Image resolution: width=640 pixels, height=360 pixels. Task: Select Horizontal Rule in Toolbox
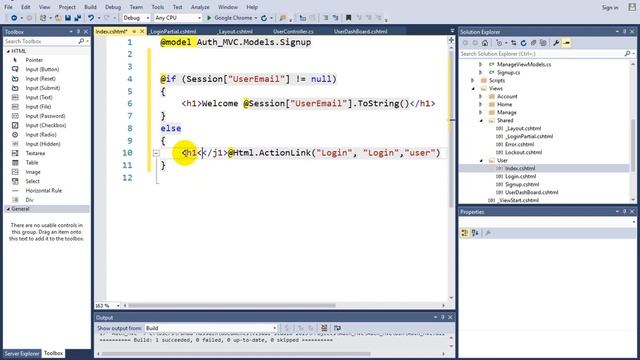click(x=44, y=191)
